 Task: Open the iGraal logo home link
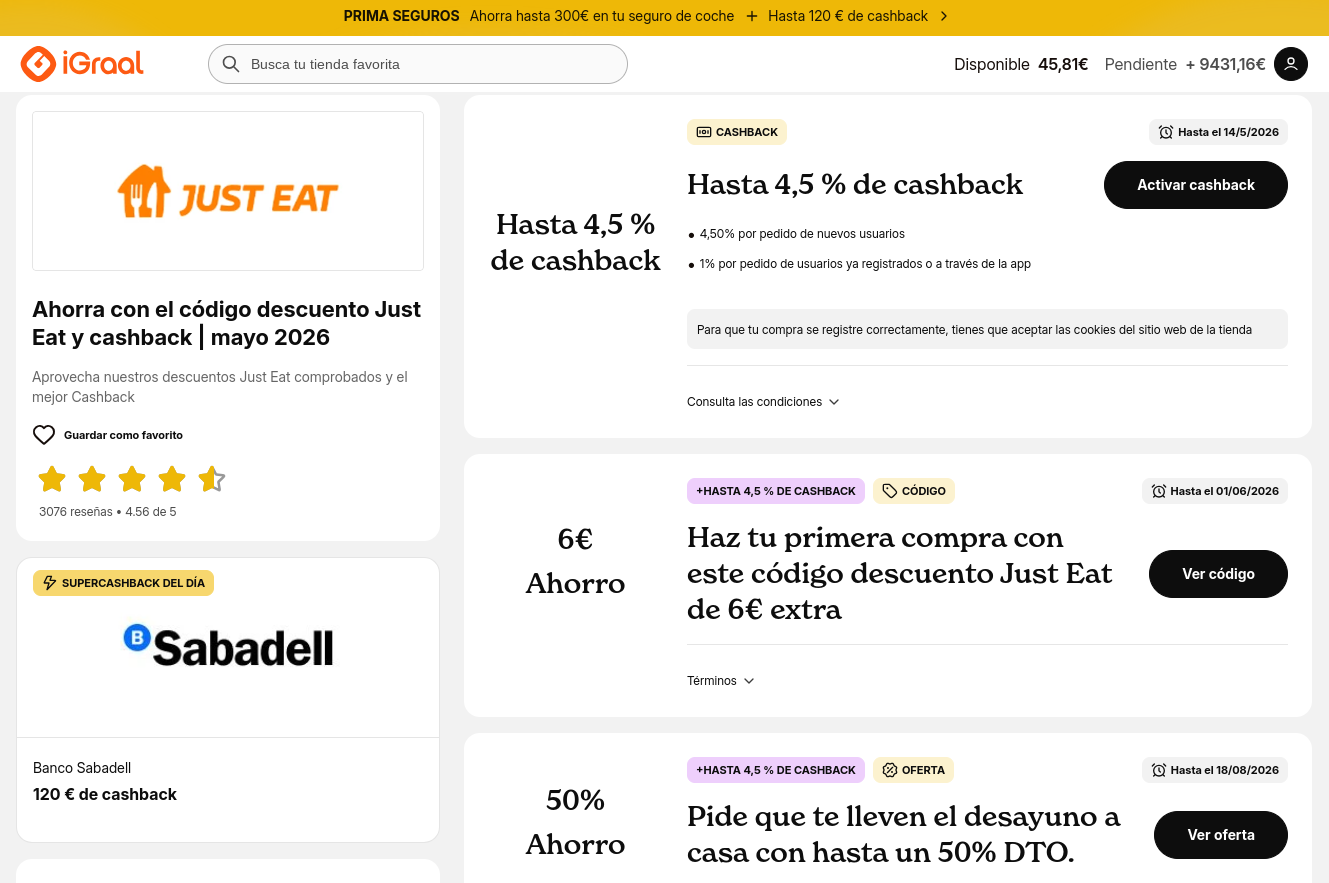[82, 64]
